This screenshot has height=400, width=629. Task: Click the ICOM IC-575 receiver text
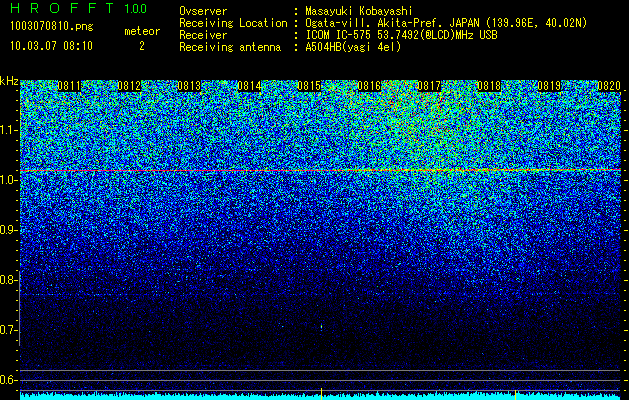point(401,35)
